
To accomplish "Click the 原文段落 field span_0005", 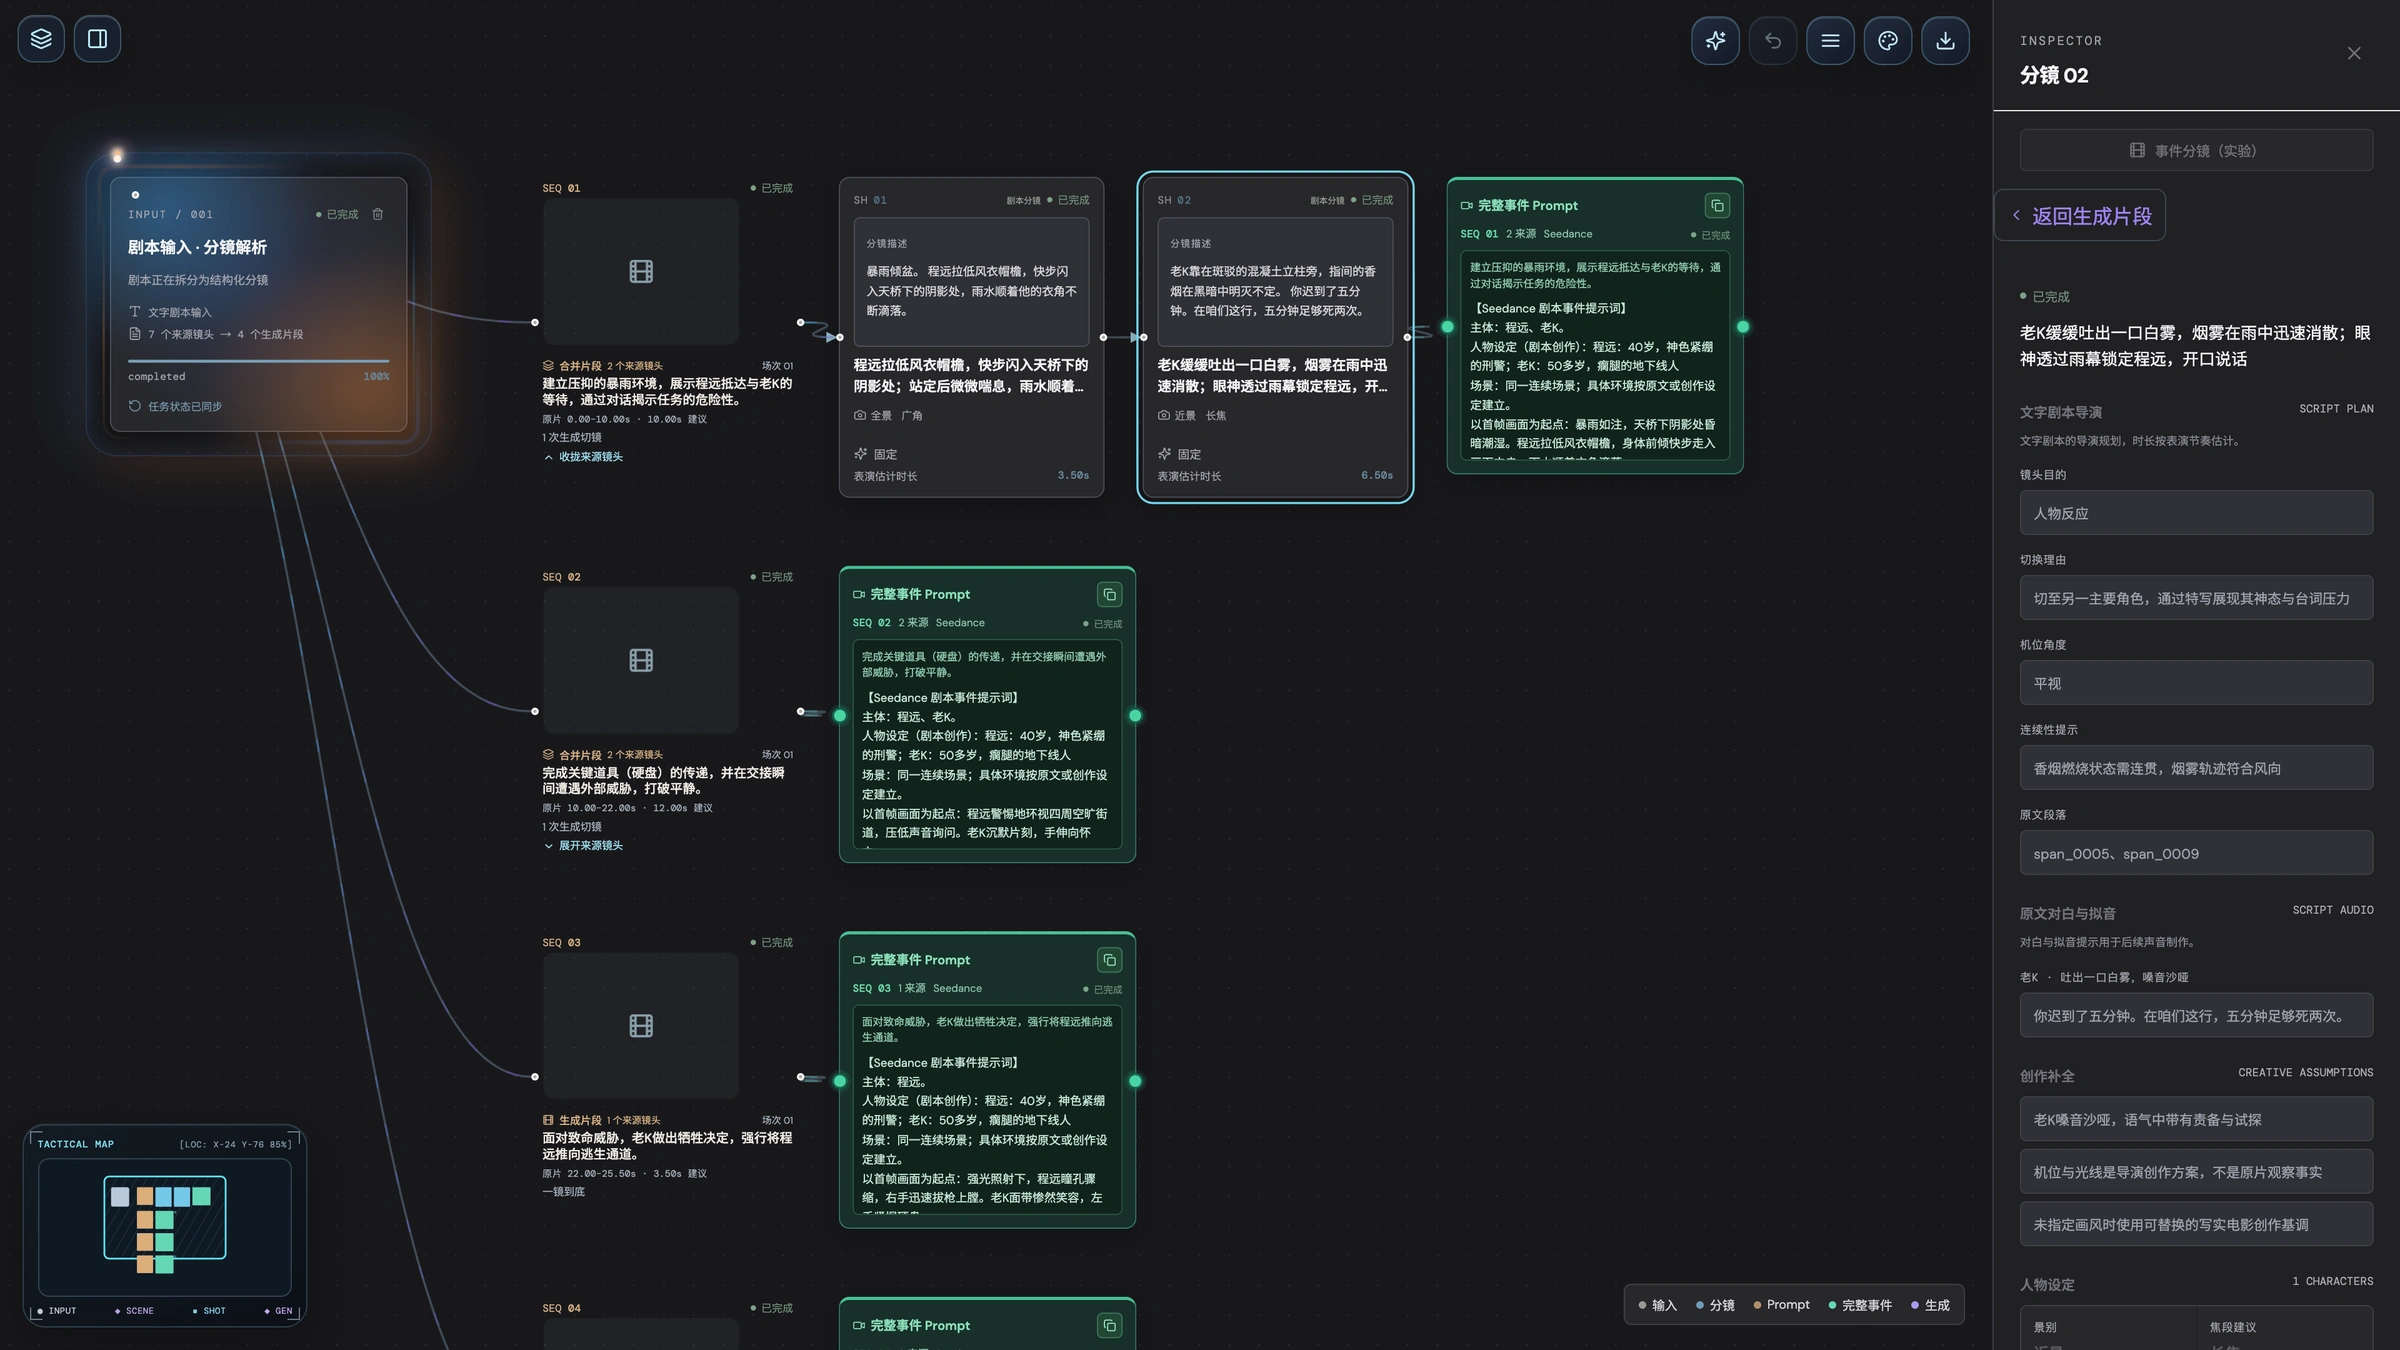I will pyautogui.click(x=2196, y=853).
